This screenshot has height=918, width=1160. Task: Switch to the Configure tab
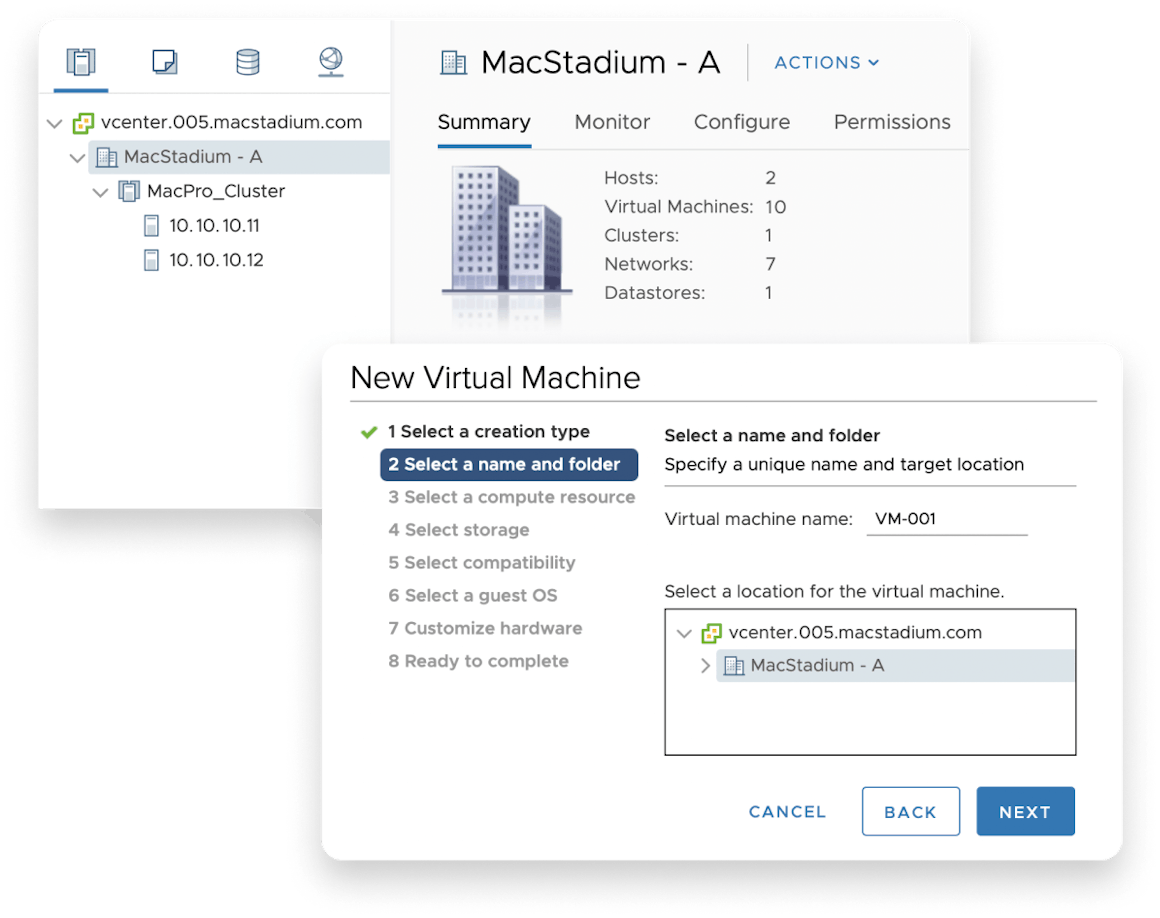coord(742,122)
